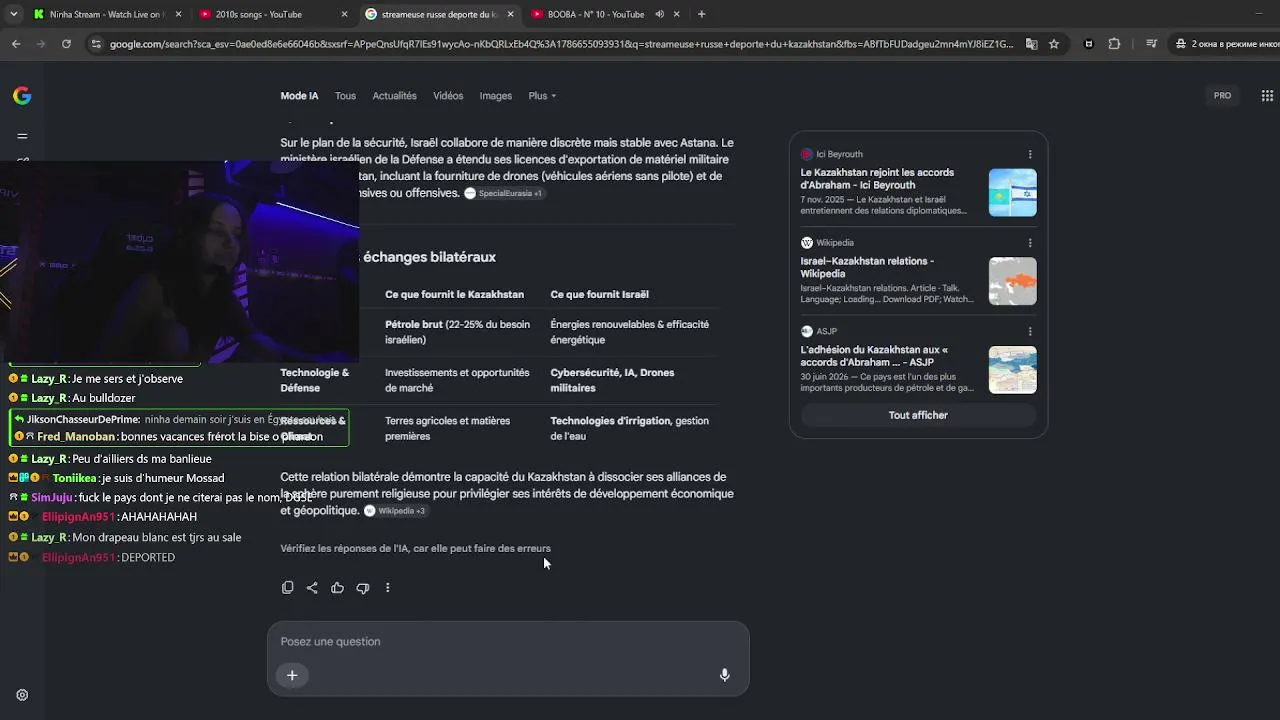Switch to the Vidéos tab
The image size is (1280, 720).
pyautogui.click(x=448, y=96)
